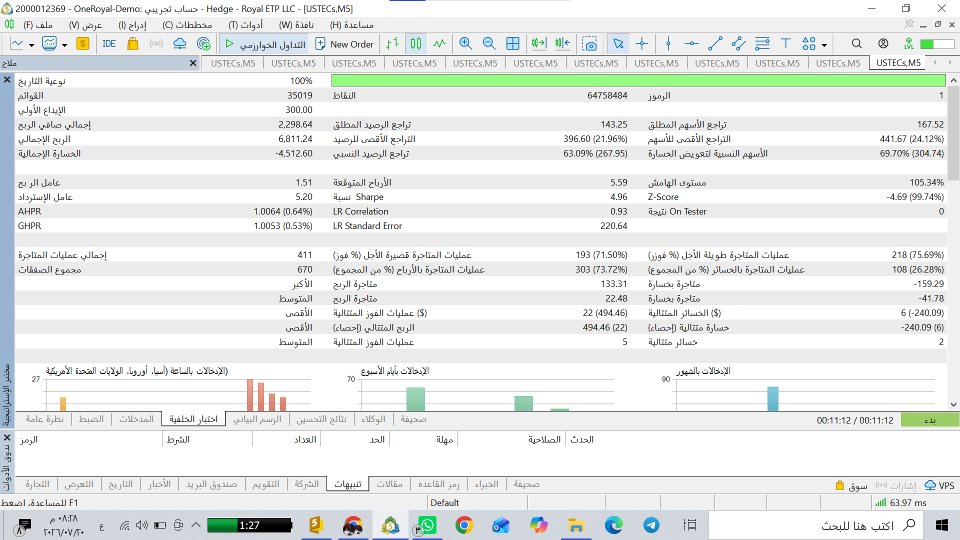
Task: Expand the chart type dropdown arrow
Action: pyautogui.click(x=31, y=45)
